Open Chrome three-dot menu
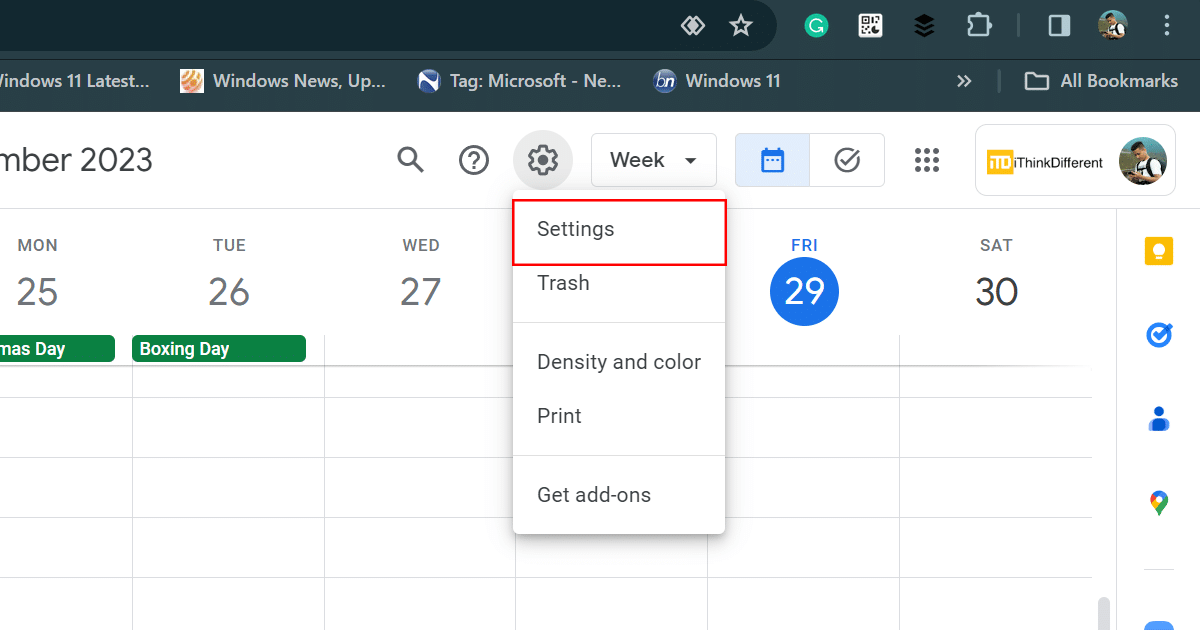 (1166, 26)
